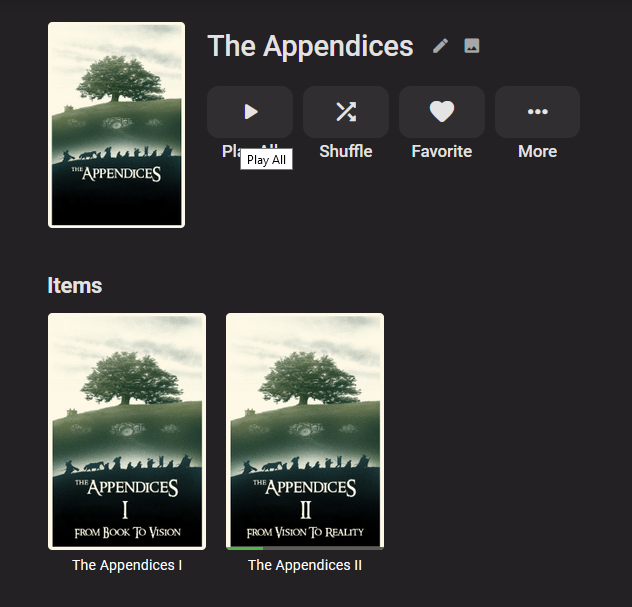Click the play triangle icon button

[250, 112]
